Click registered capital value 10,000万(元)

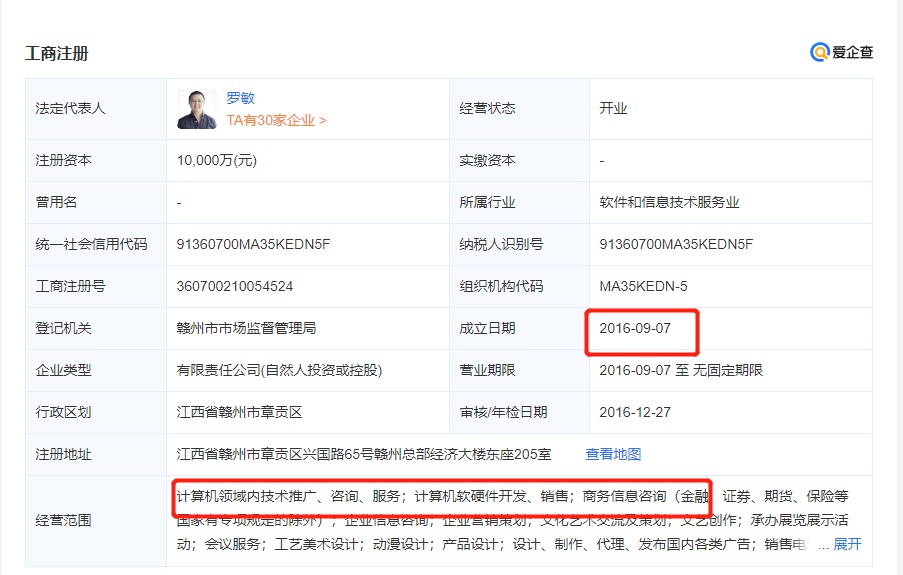click(x=217, y=160)
